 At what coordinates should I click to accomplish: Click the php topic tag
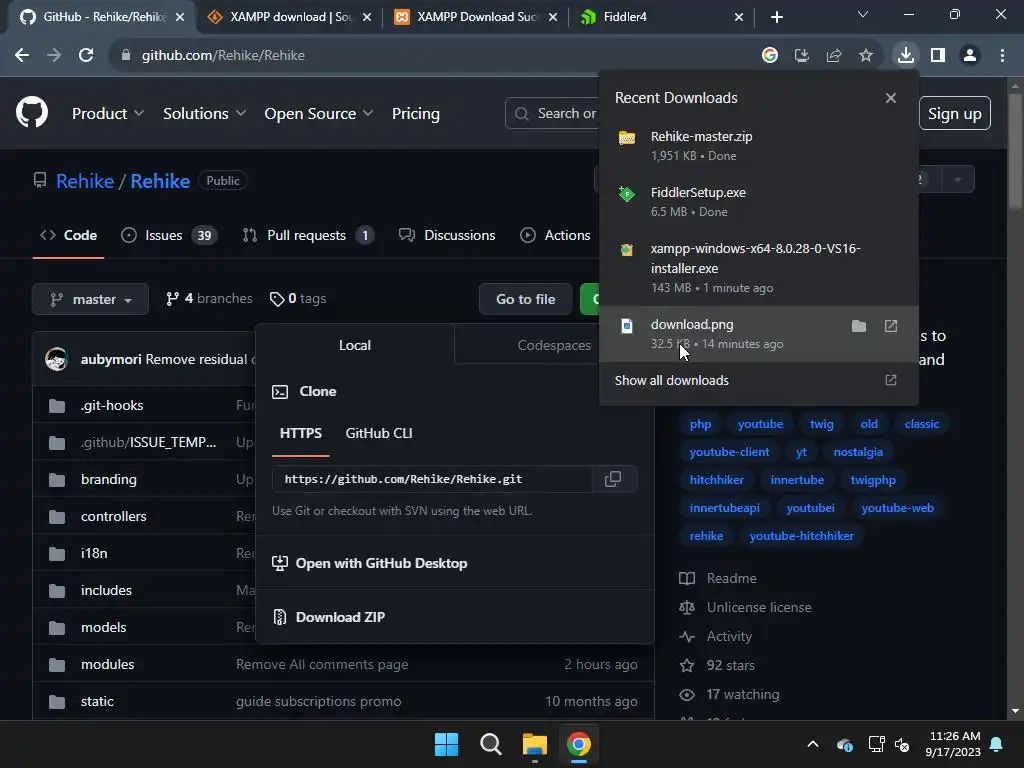[x=700, y=424]
